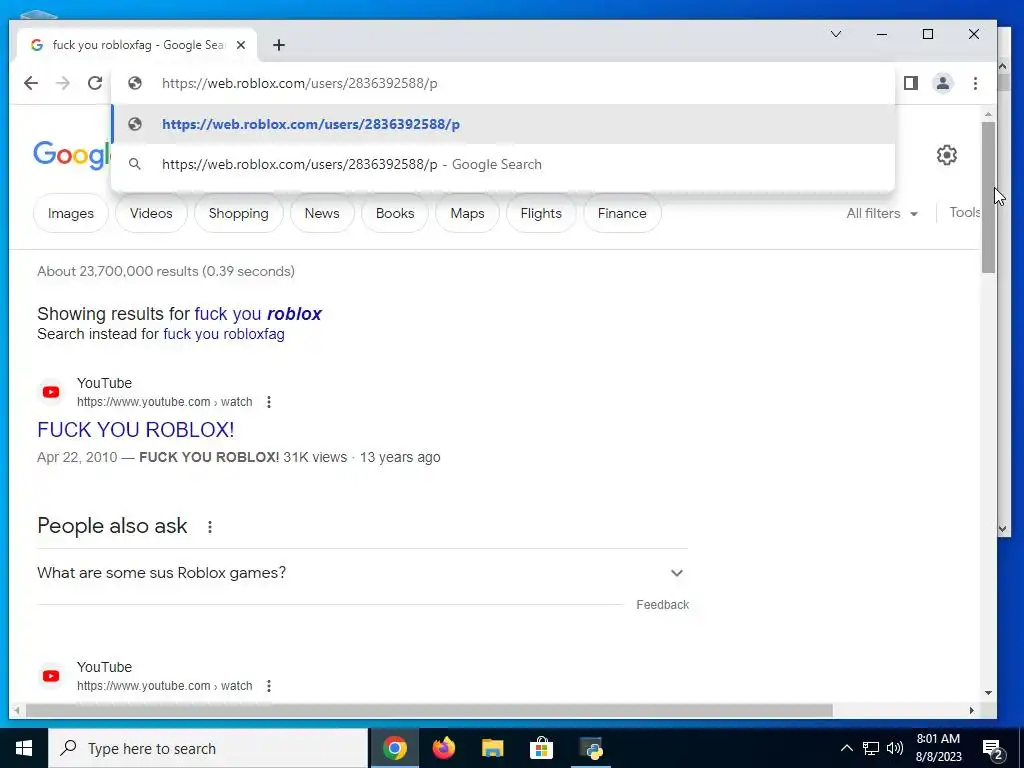
Task: Open Chrome's three-dot menu
Action: point(975,83)
